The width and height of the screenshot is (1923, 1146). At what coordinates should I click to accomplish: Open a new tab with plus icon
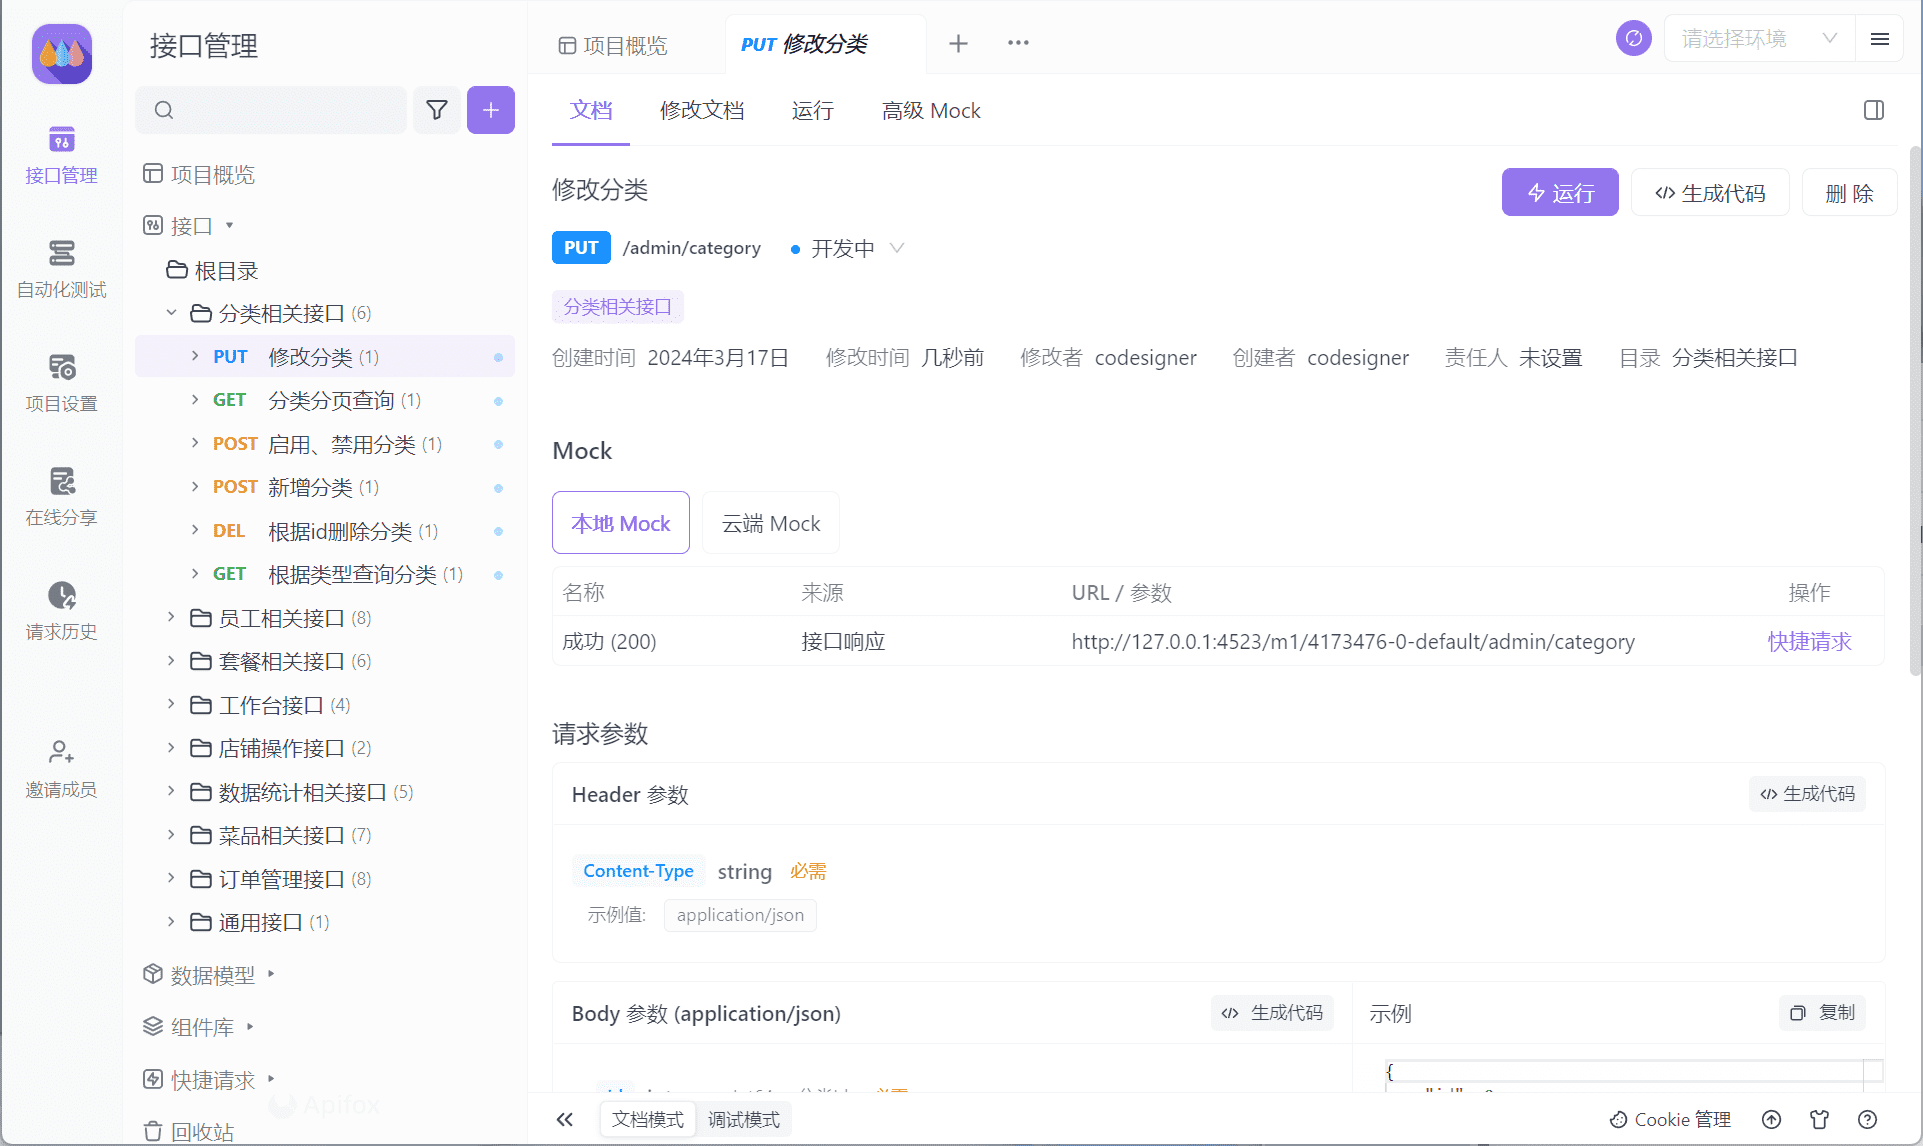click(958, 43)
